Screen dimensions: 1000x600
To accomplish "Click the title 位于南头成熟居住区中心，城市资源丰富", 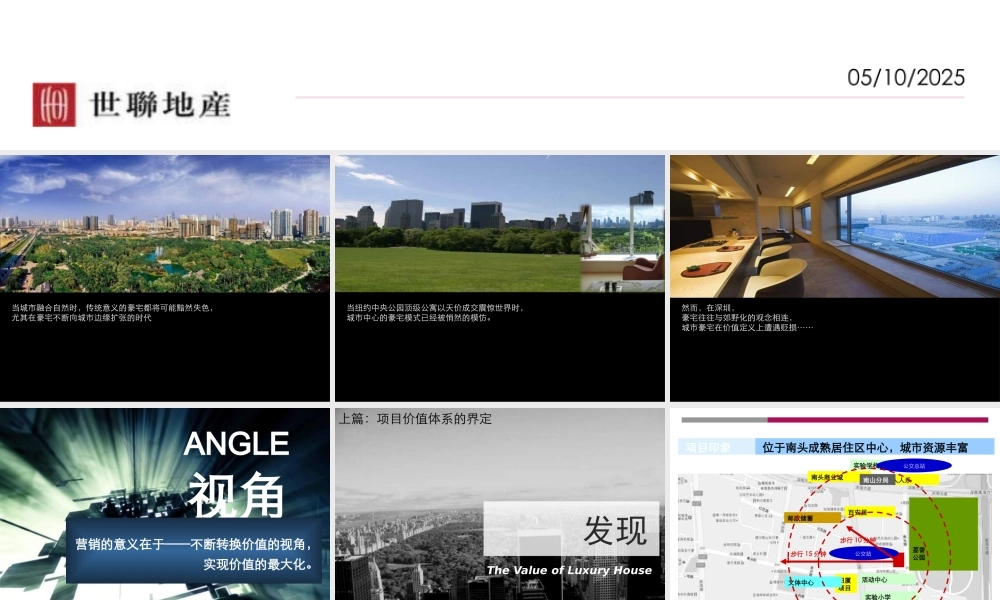I will coord(865,448).
